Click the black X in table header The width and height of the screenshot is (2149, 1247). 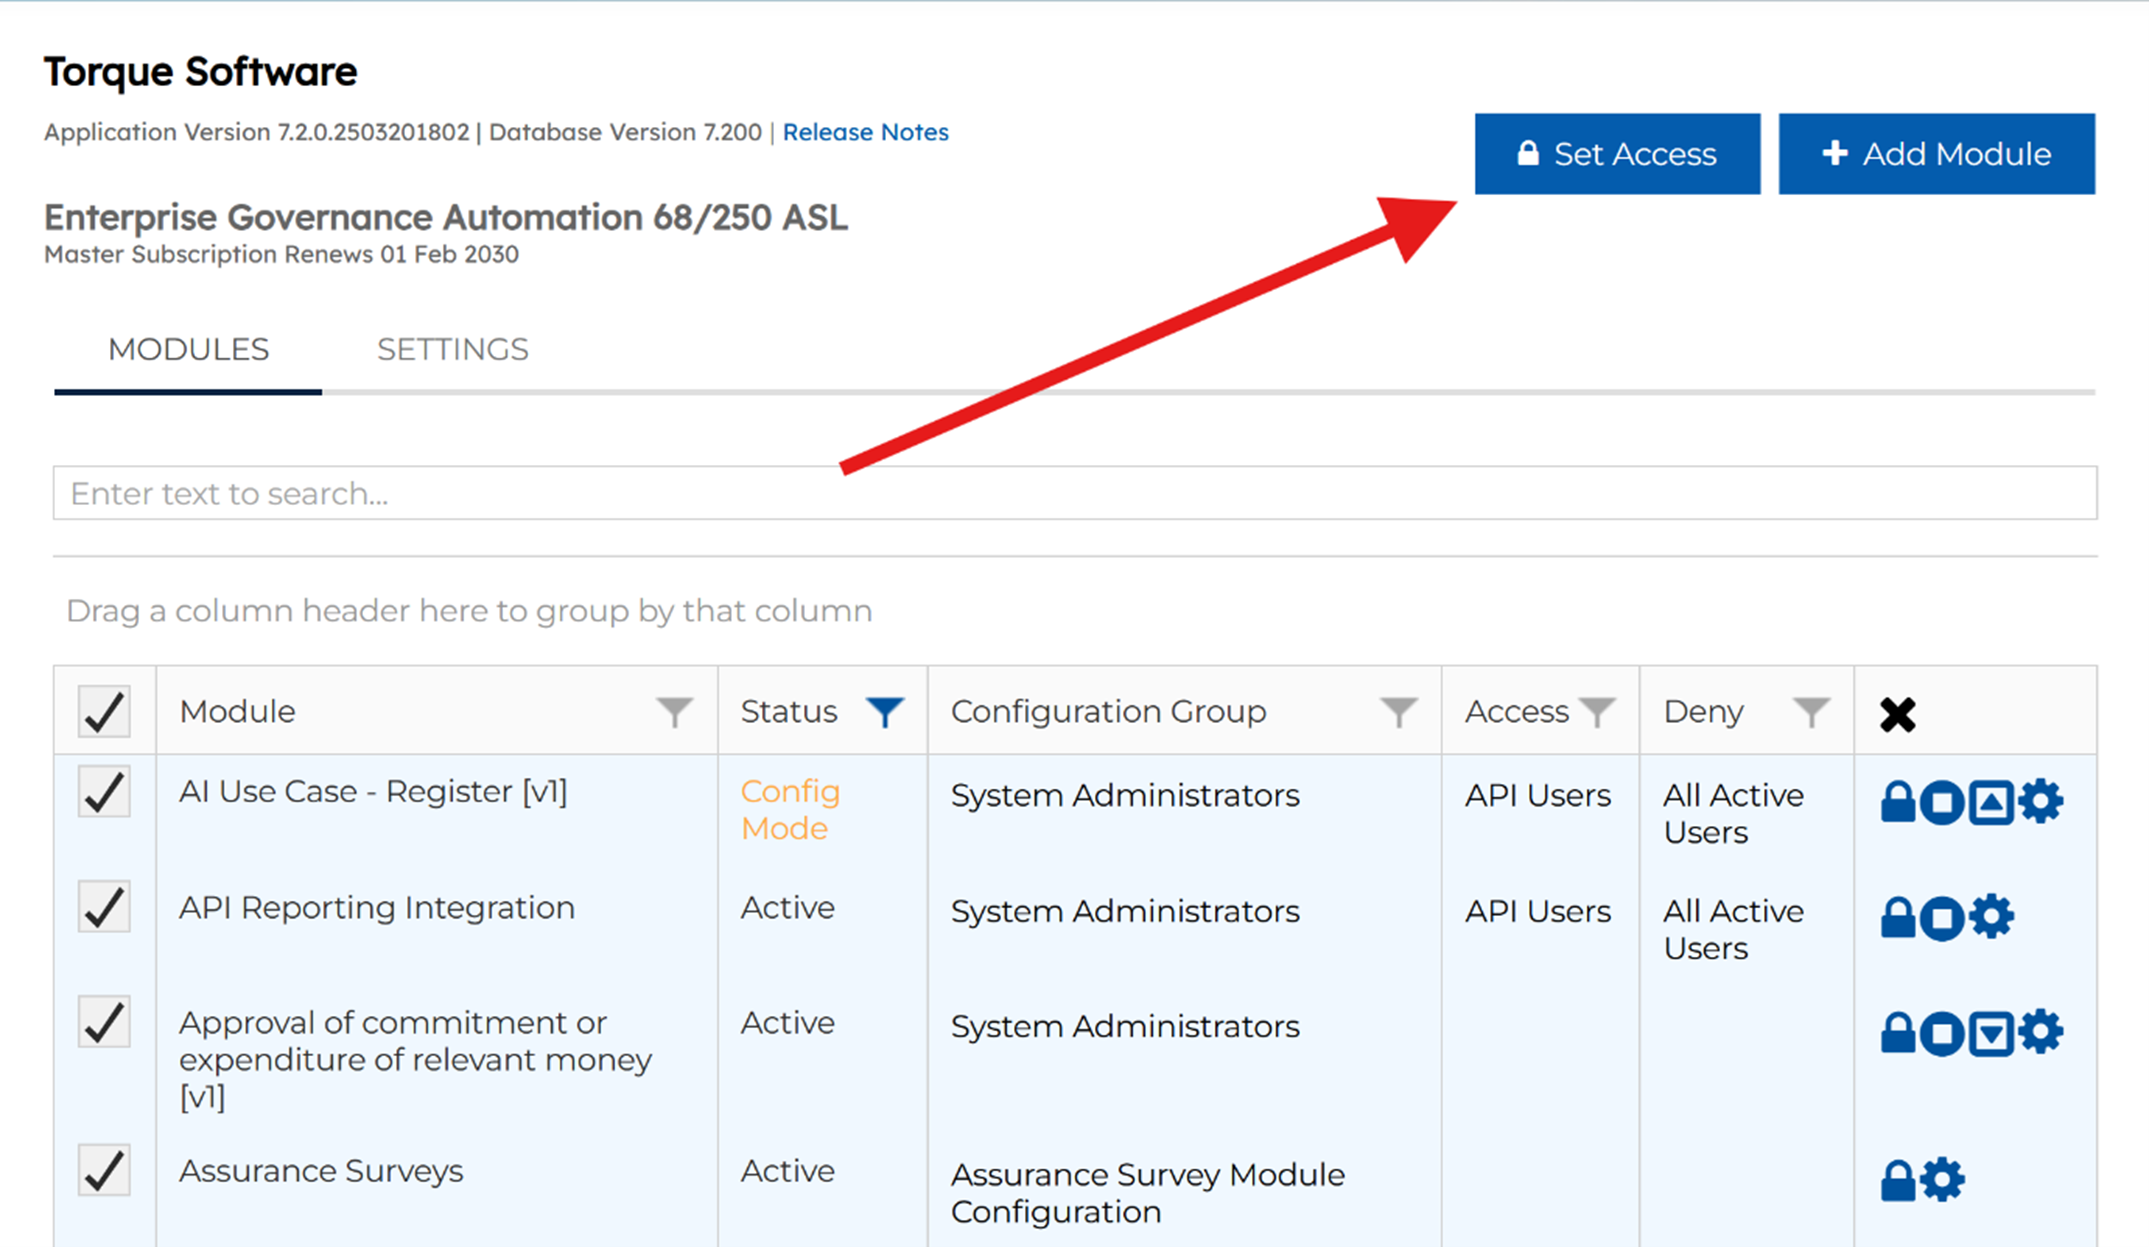tap(1897, 714)
